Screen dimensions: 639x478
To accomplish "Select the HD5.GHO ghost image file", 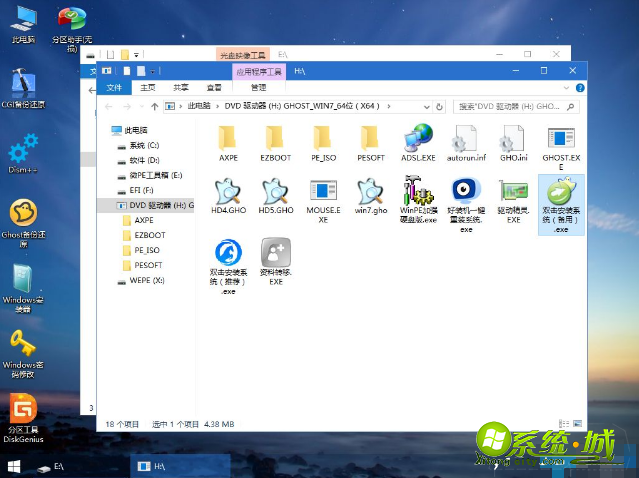I will click(276, 196).
